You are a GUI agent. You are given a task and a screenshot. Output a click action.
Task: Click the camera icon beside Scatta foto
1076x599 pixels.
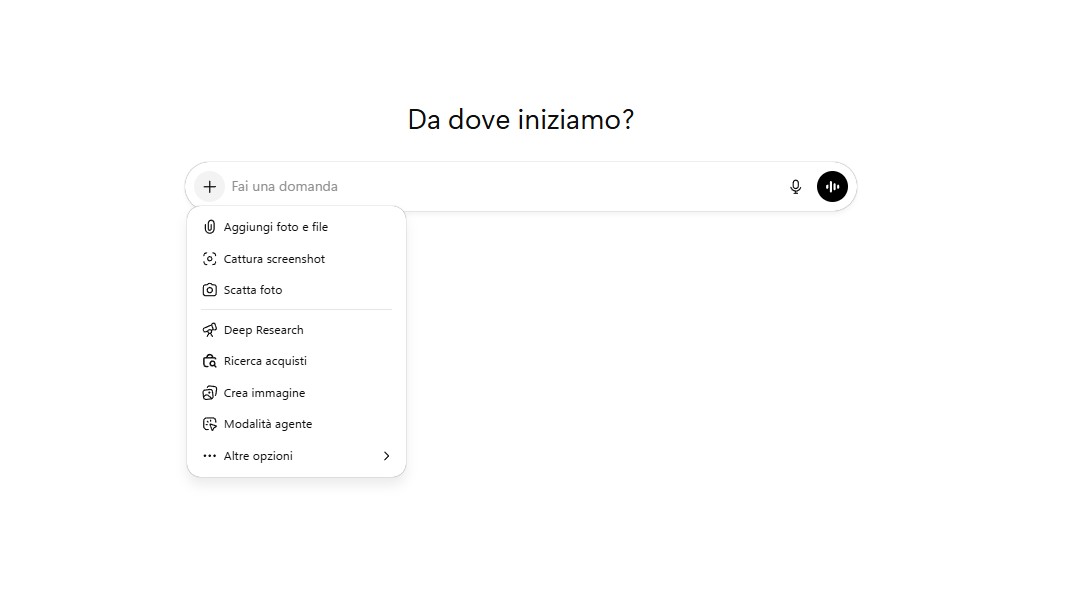click(x=209, y=290)
